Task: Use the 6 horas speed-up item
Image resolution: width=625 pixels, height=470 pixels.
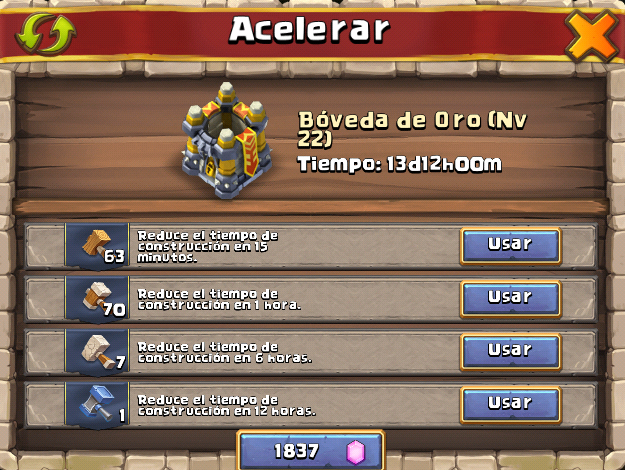Action: click(511, 352)
